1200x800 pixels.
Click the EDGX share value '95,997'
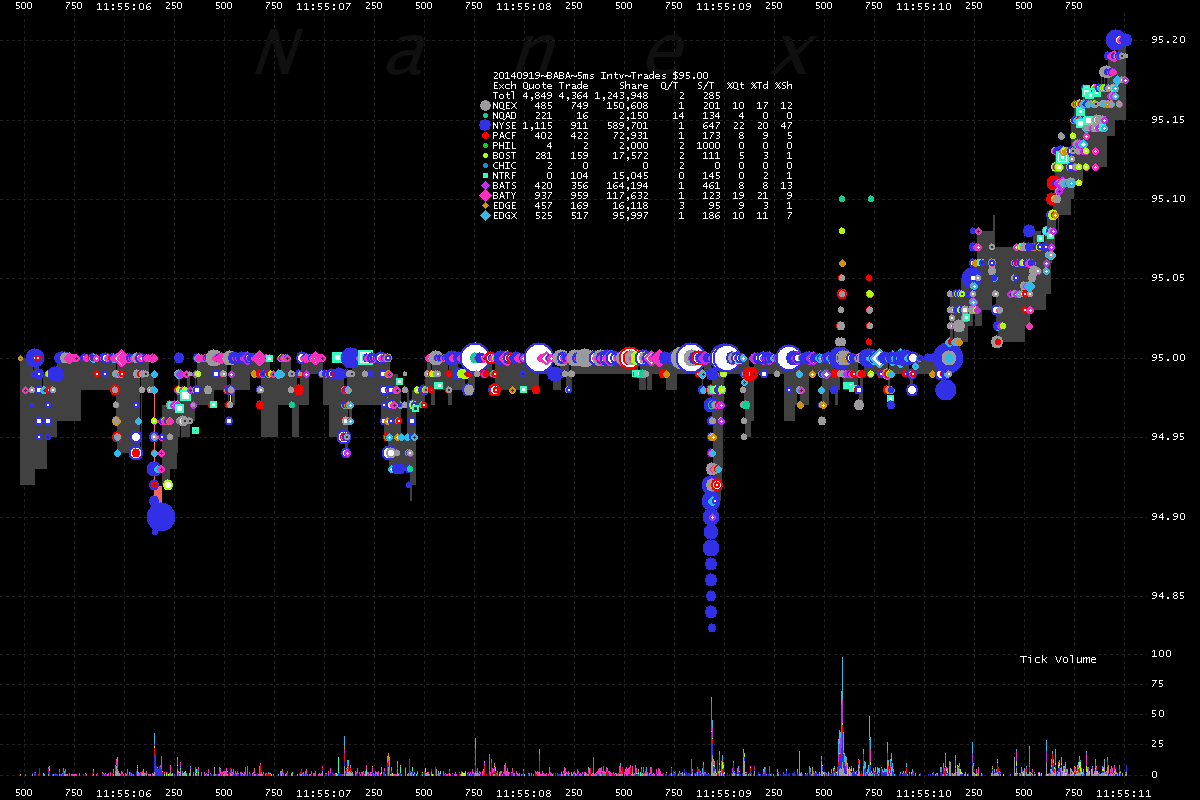pos(631,215)
